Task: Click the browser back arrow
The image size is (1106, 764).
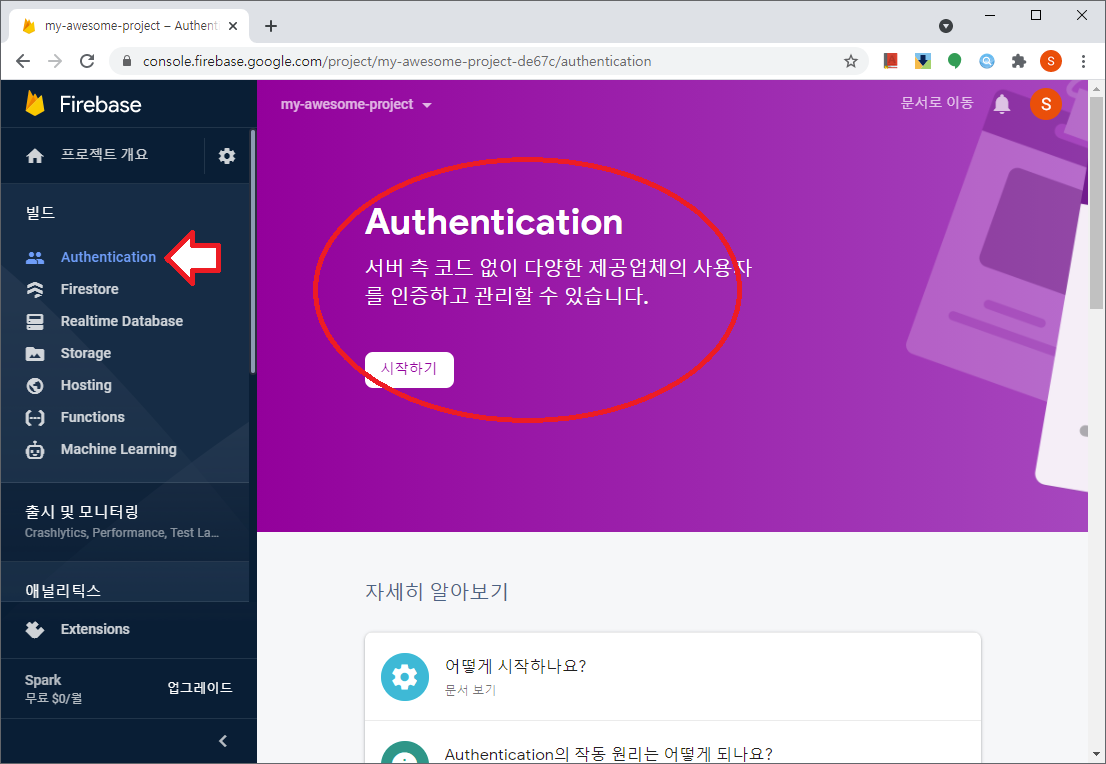Action: pos(23,61)
